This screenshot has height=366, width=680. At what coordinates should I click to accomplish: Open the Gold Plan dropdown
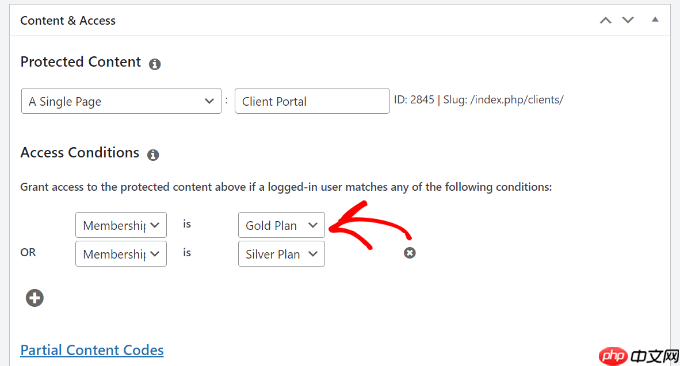pos(281,225)
